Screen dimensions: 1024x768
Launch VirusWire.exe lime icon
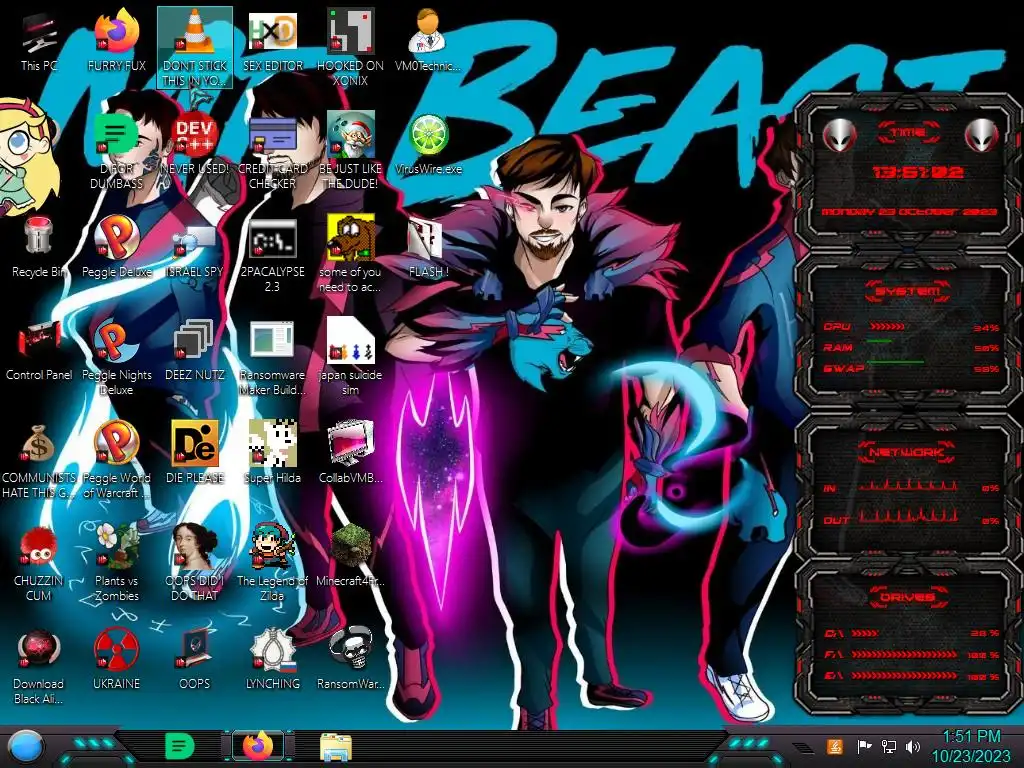(428, 144)
